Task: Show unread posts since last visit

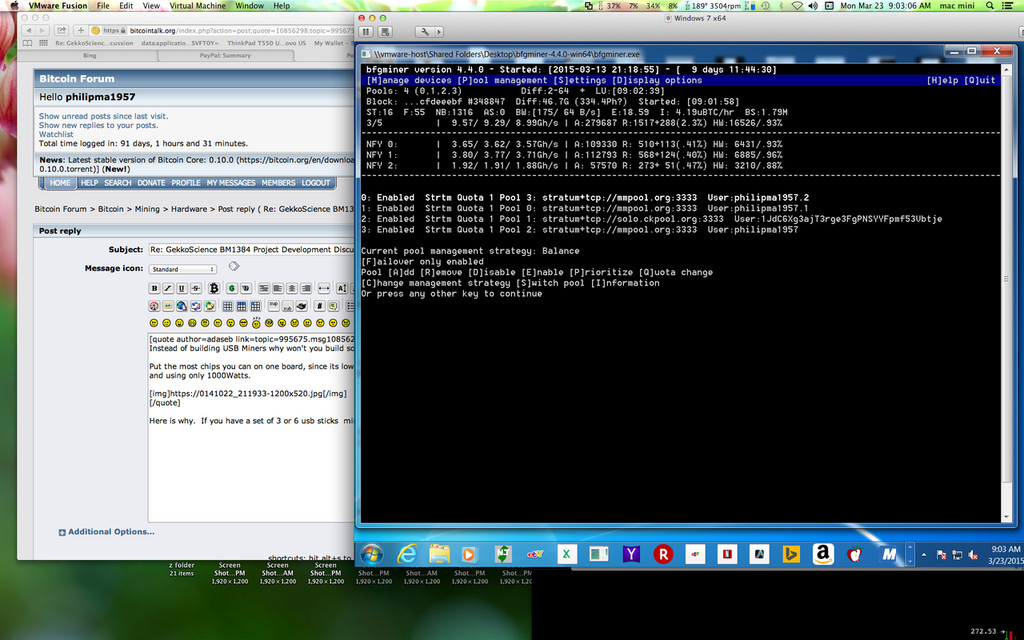Action: coord(103,116)
